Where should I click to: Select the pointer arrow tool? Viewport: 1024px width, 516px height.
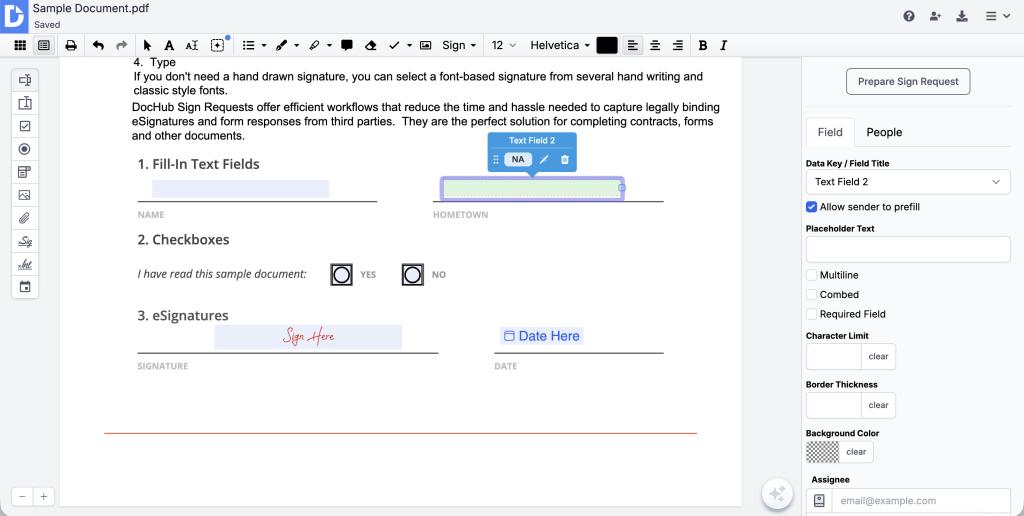tap(147, 45)
